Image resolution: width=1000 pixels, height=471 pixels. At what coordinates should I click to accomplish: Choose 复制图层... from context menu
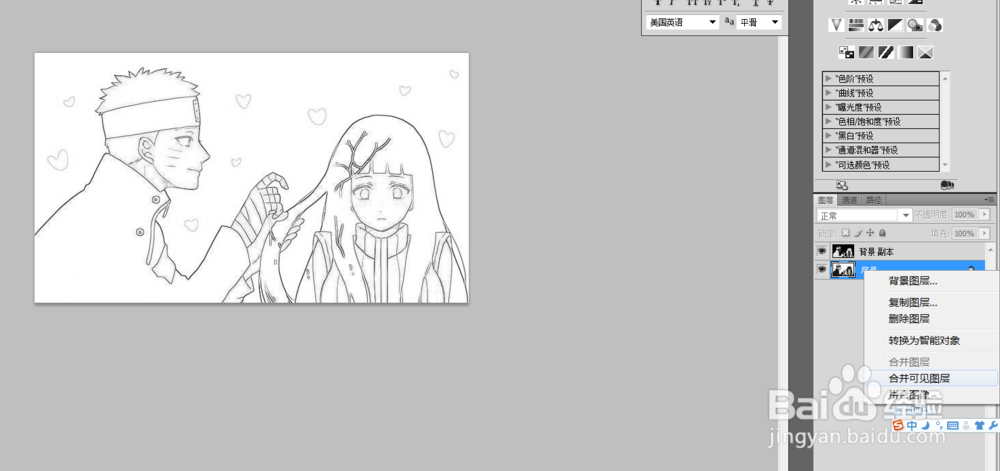coord(913,303)
